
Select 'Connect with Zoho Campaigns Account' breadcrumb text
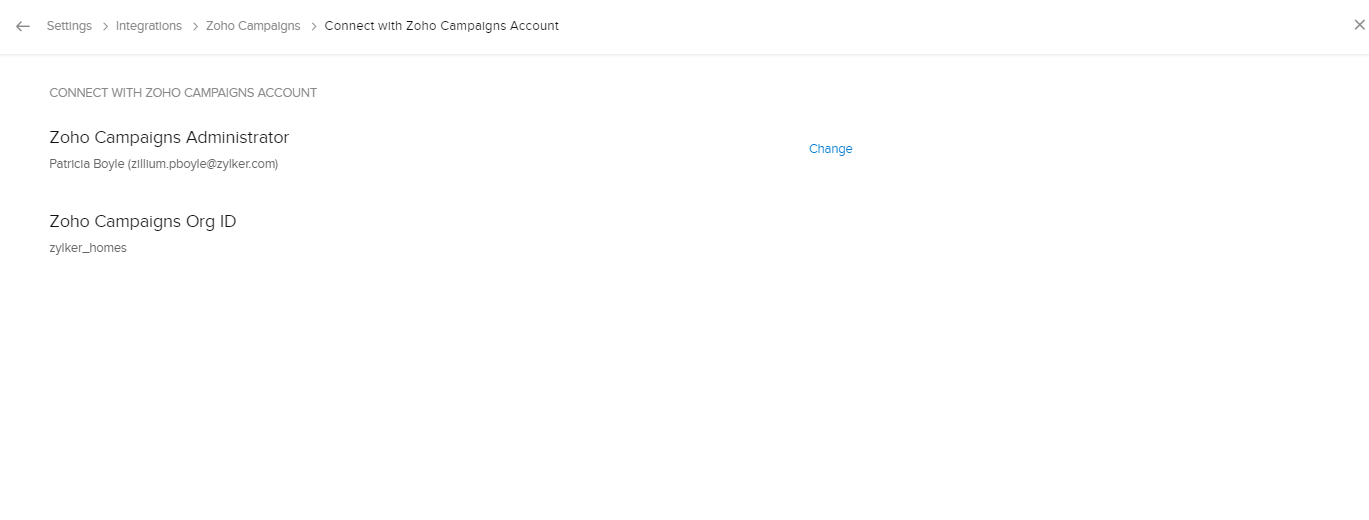[x=442, y=26]
